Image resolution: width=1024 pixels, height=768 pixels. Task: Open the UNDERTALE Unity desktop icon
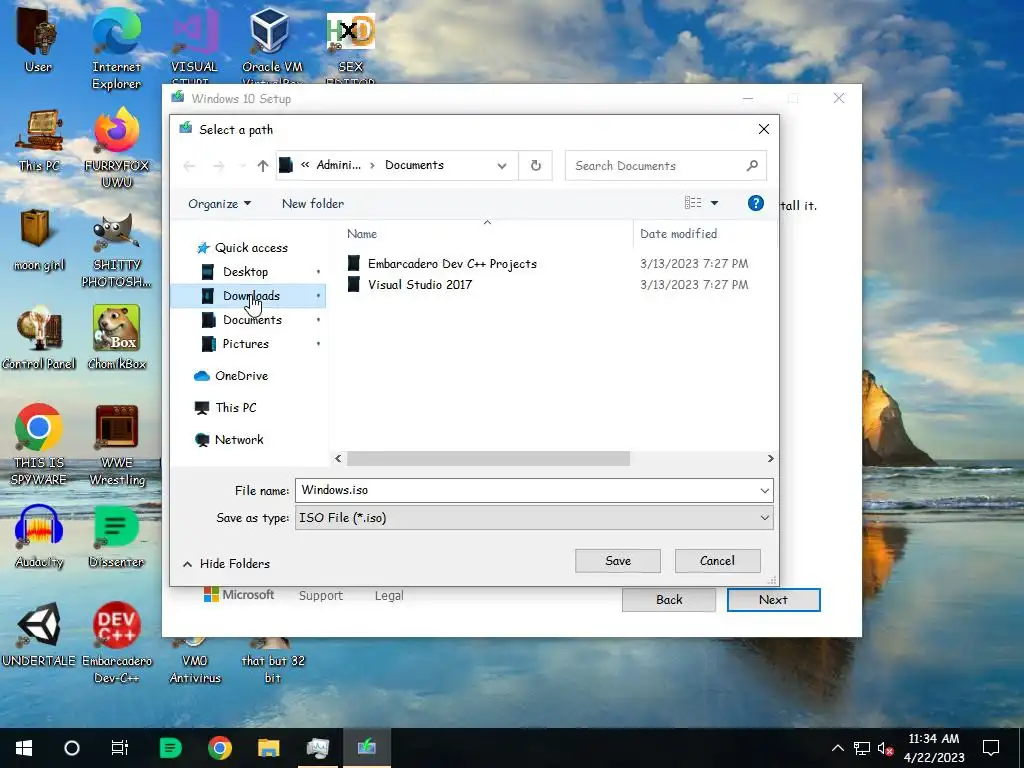coord(39,633)
